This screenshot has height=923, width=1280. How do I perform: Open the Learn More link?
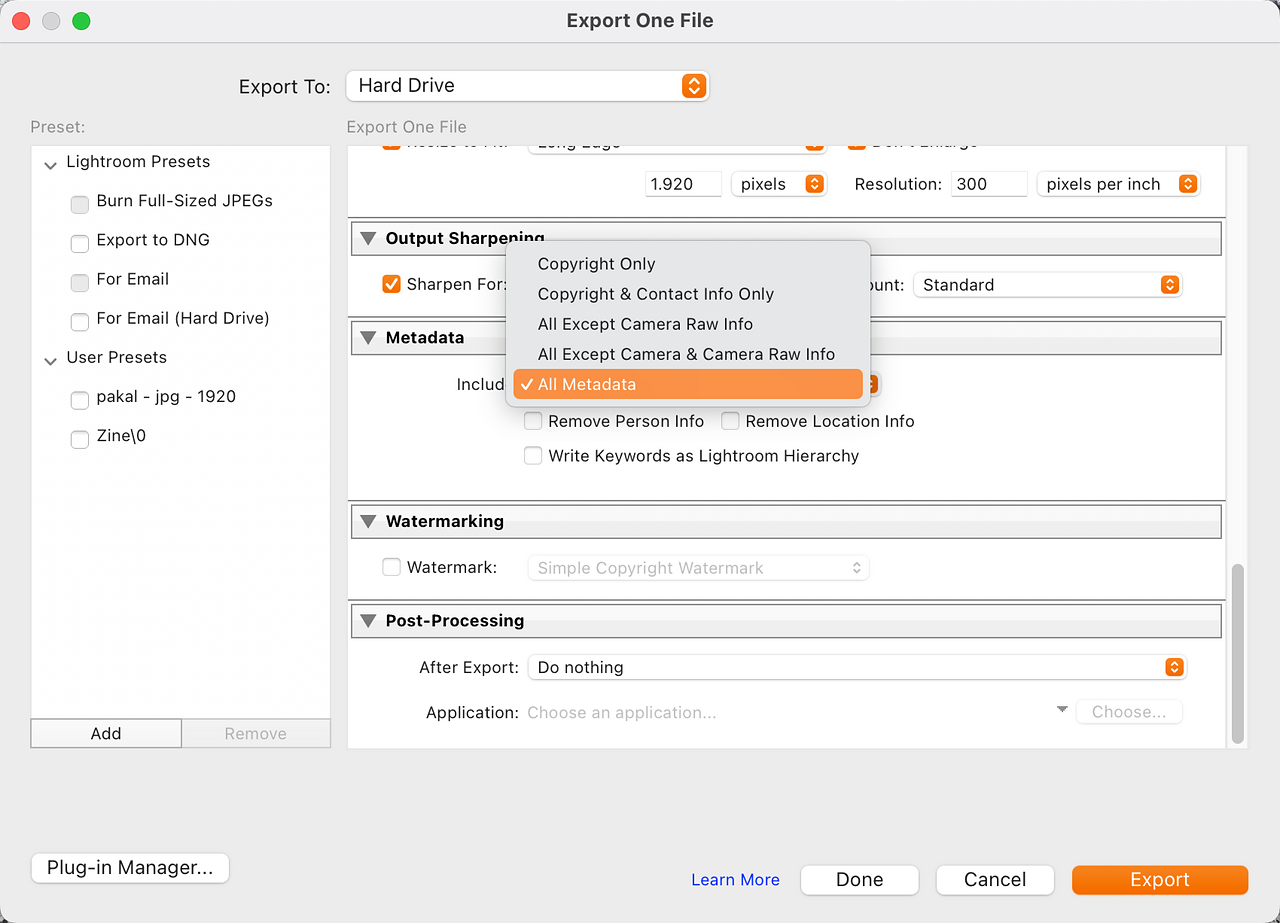coord(735,880)
